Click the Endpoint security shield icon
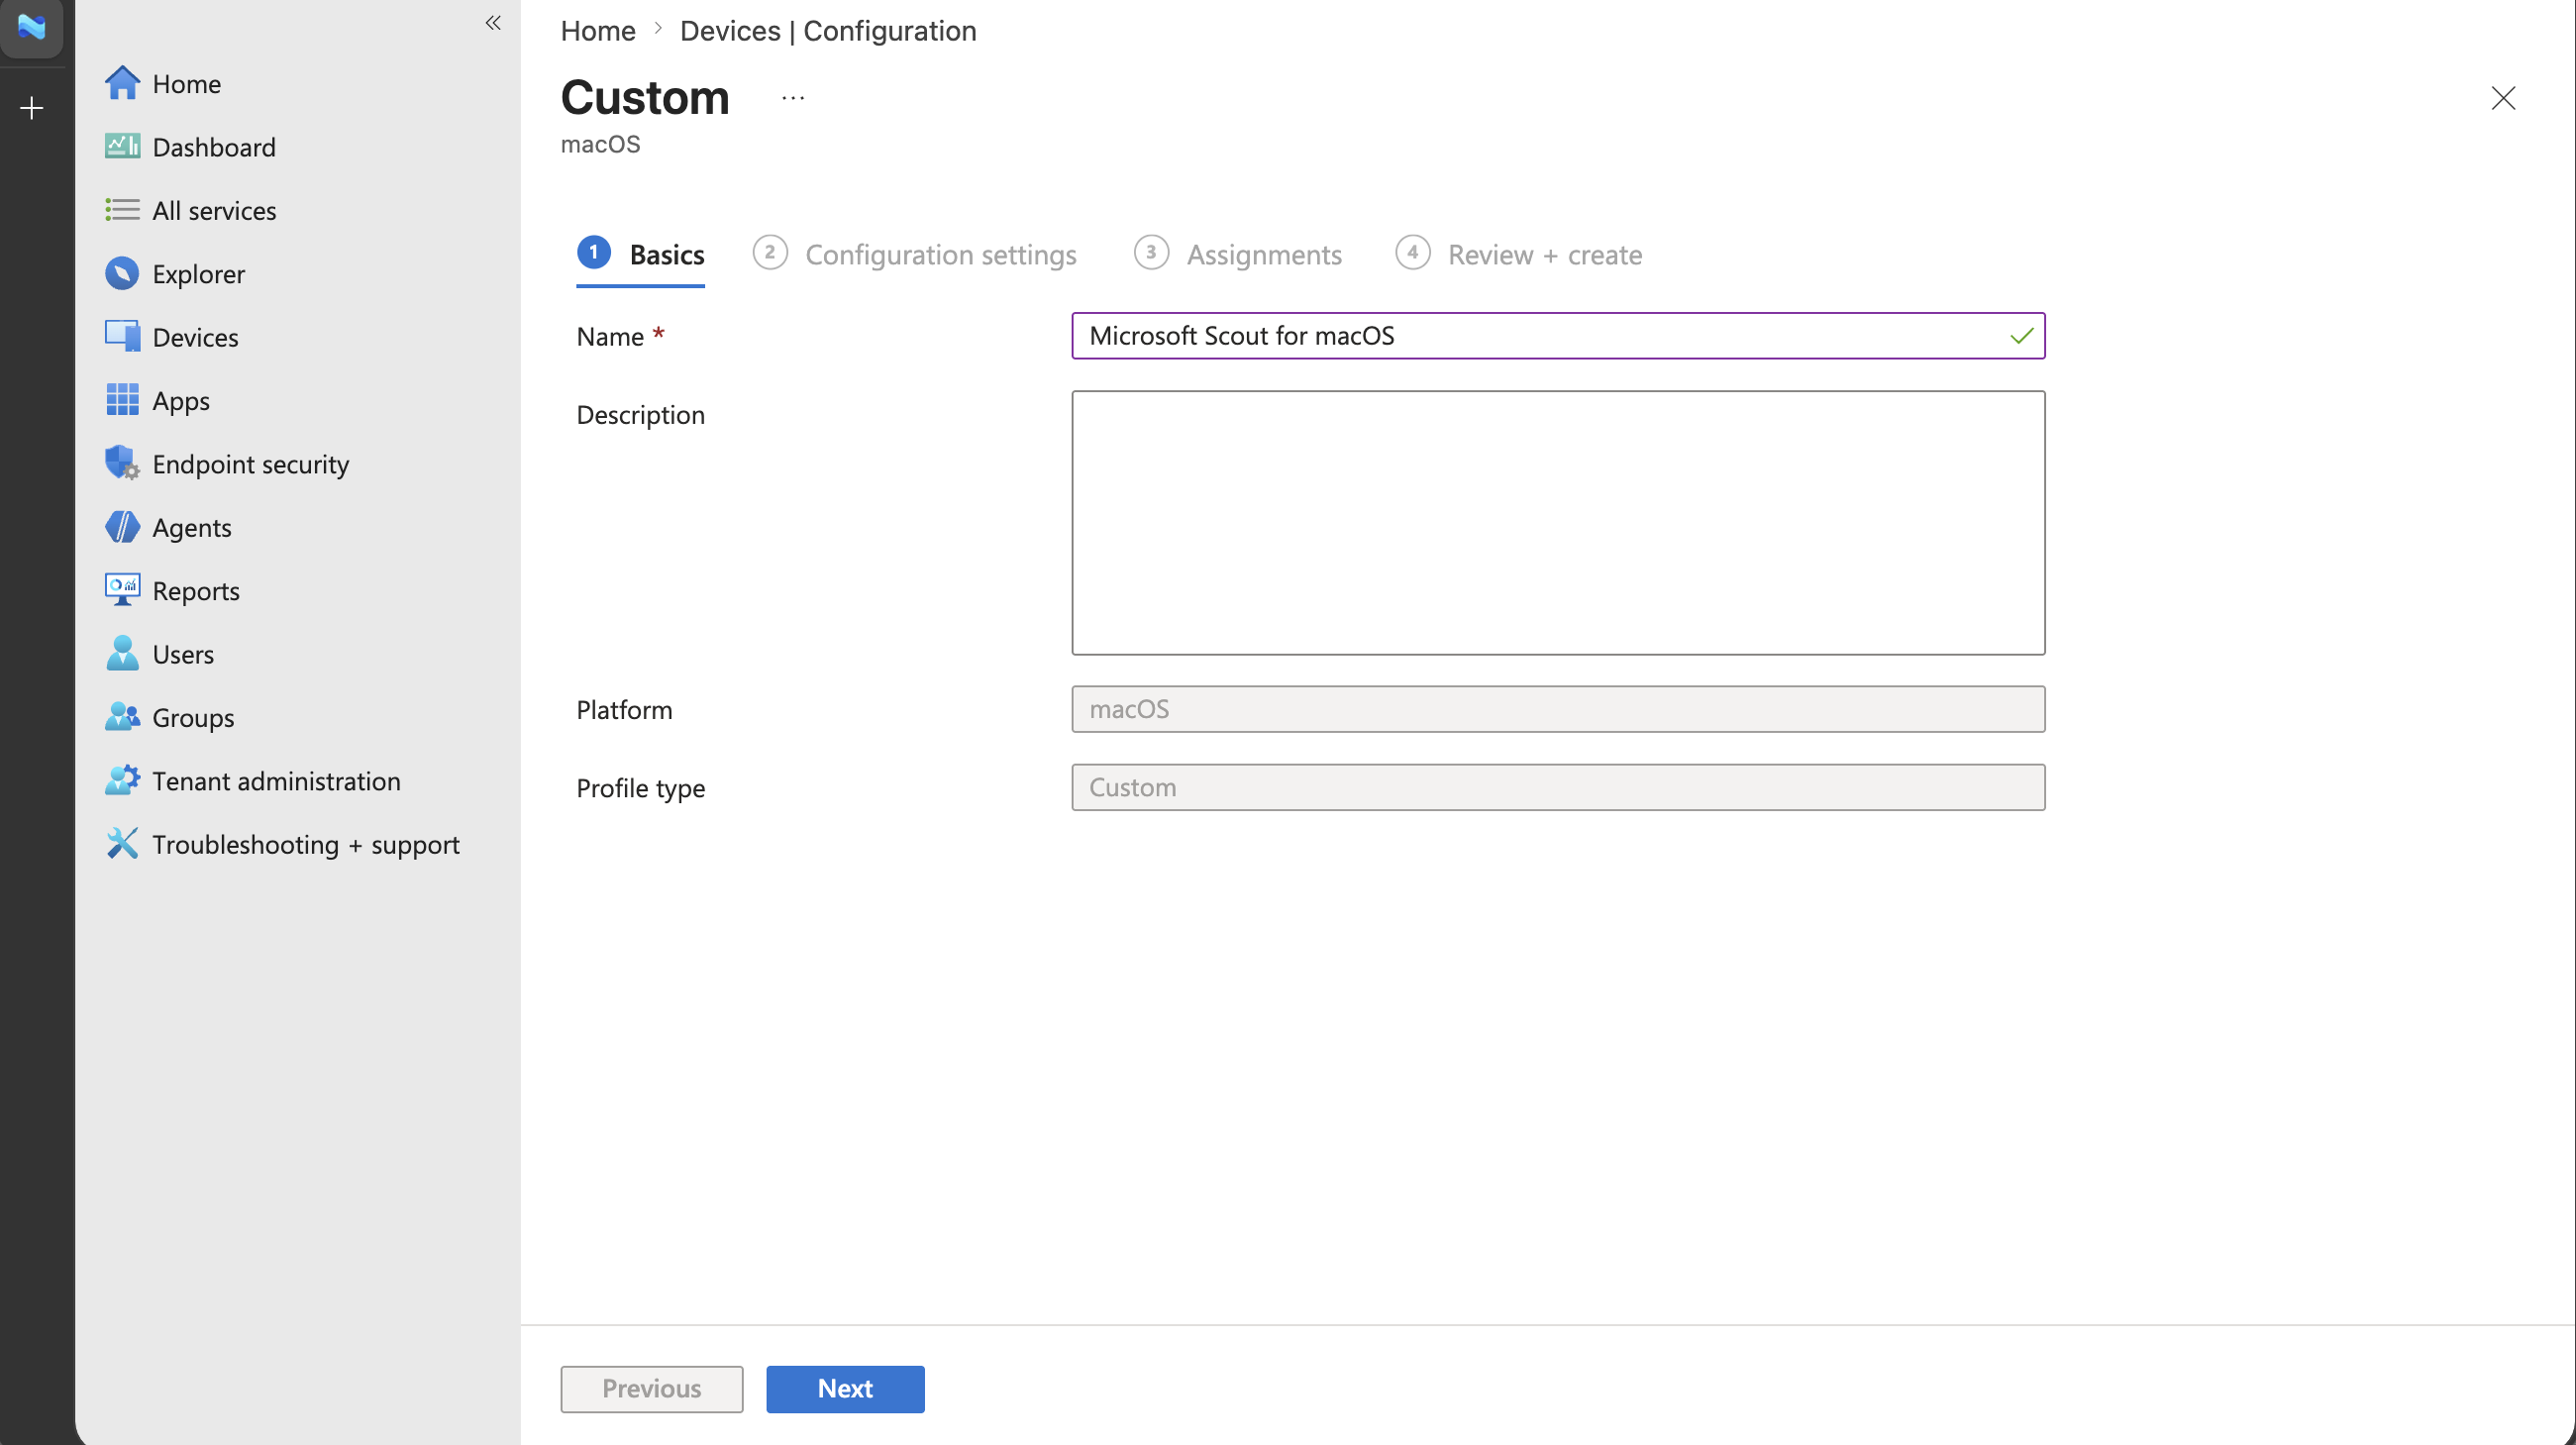Screen dimensions: 2576x1445 (122, 463)
